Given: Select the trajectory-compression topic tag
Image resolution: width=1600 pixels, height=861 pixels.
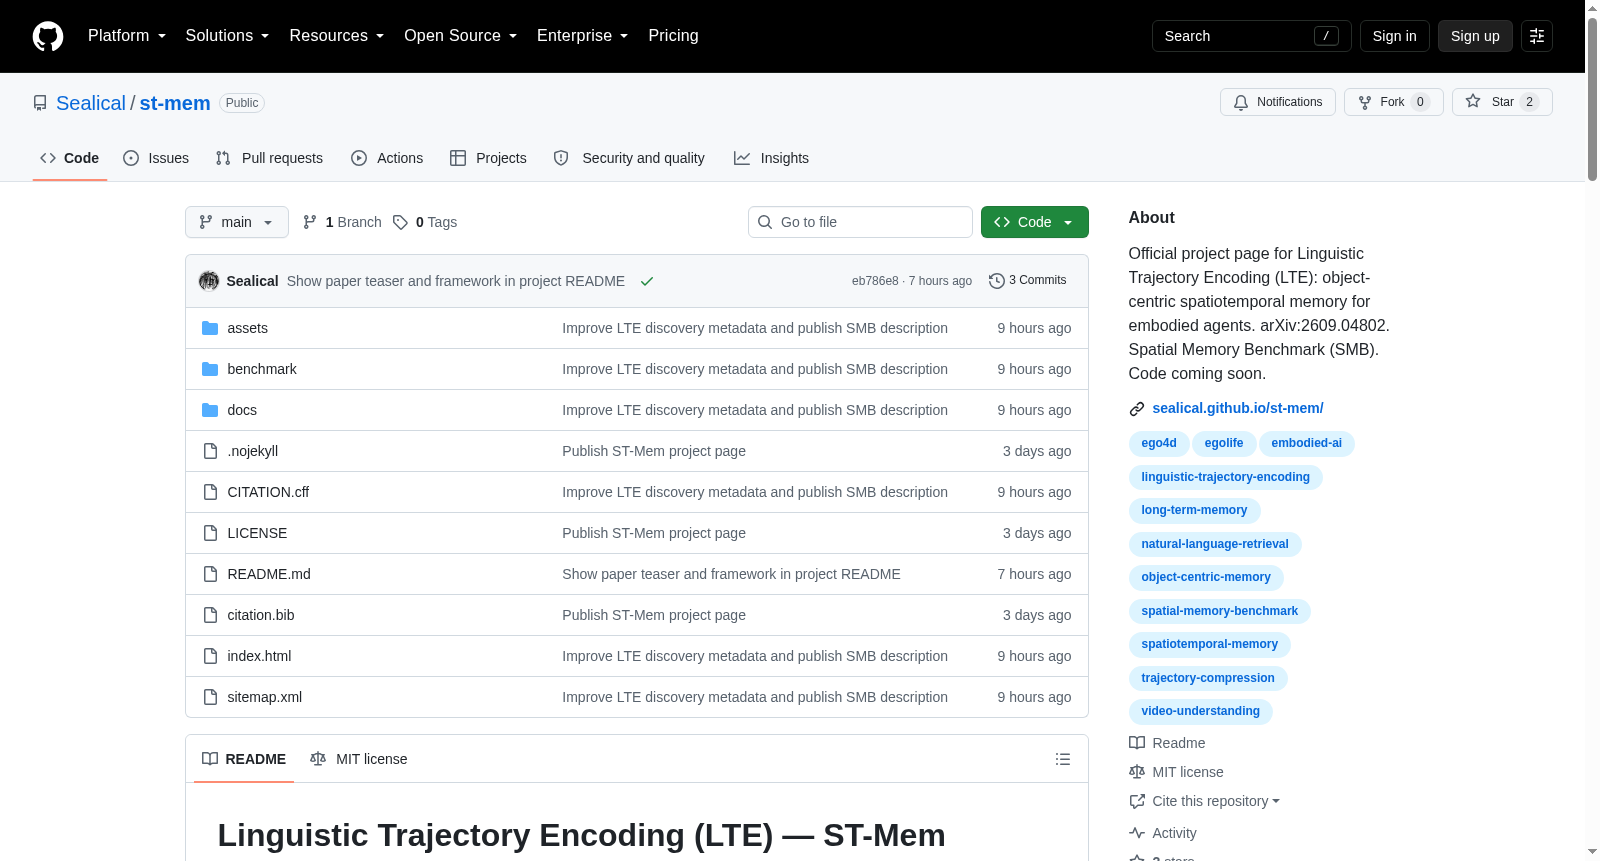Looking at the screenshot, I should (x=1208, y=678).
